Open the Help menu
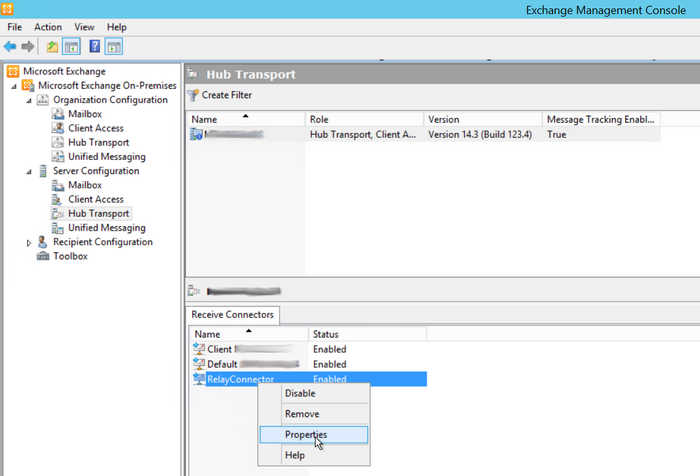The height and width of the screenshot is (476, 700). coord(117,27)
